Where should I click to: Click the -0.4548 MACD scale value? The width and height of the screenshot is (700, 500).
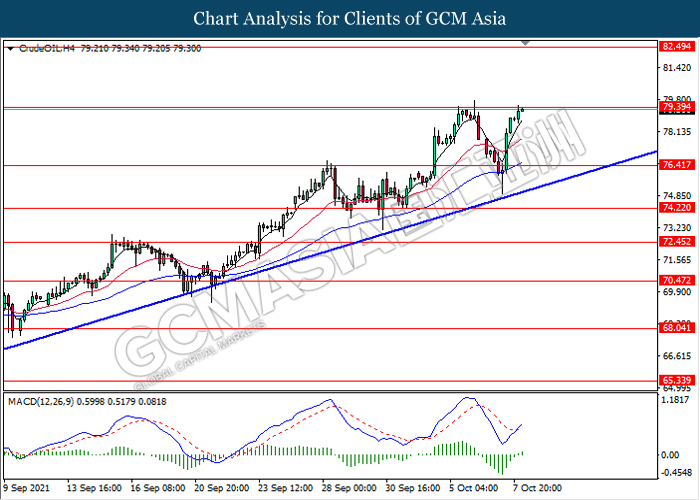pos(677,473)
